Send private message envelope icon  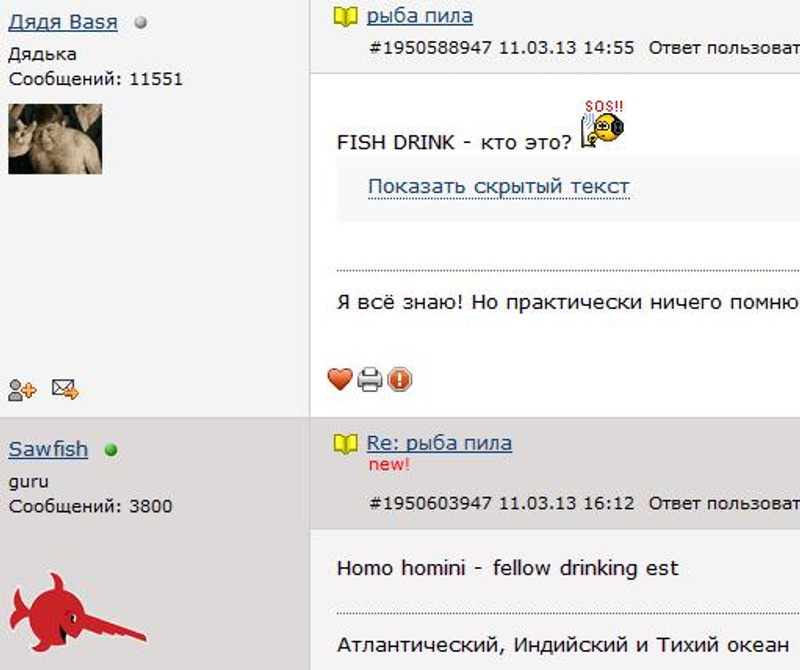tap(65, 389)
